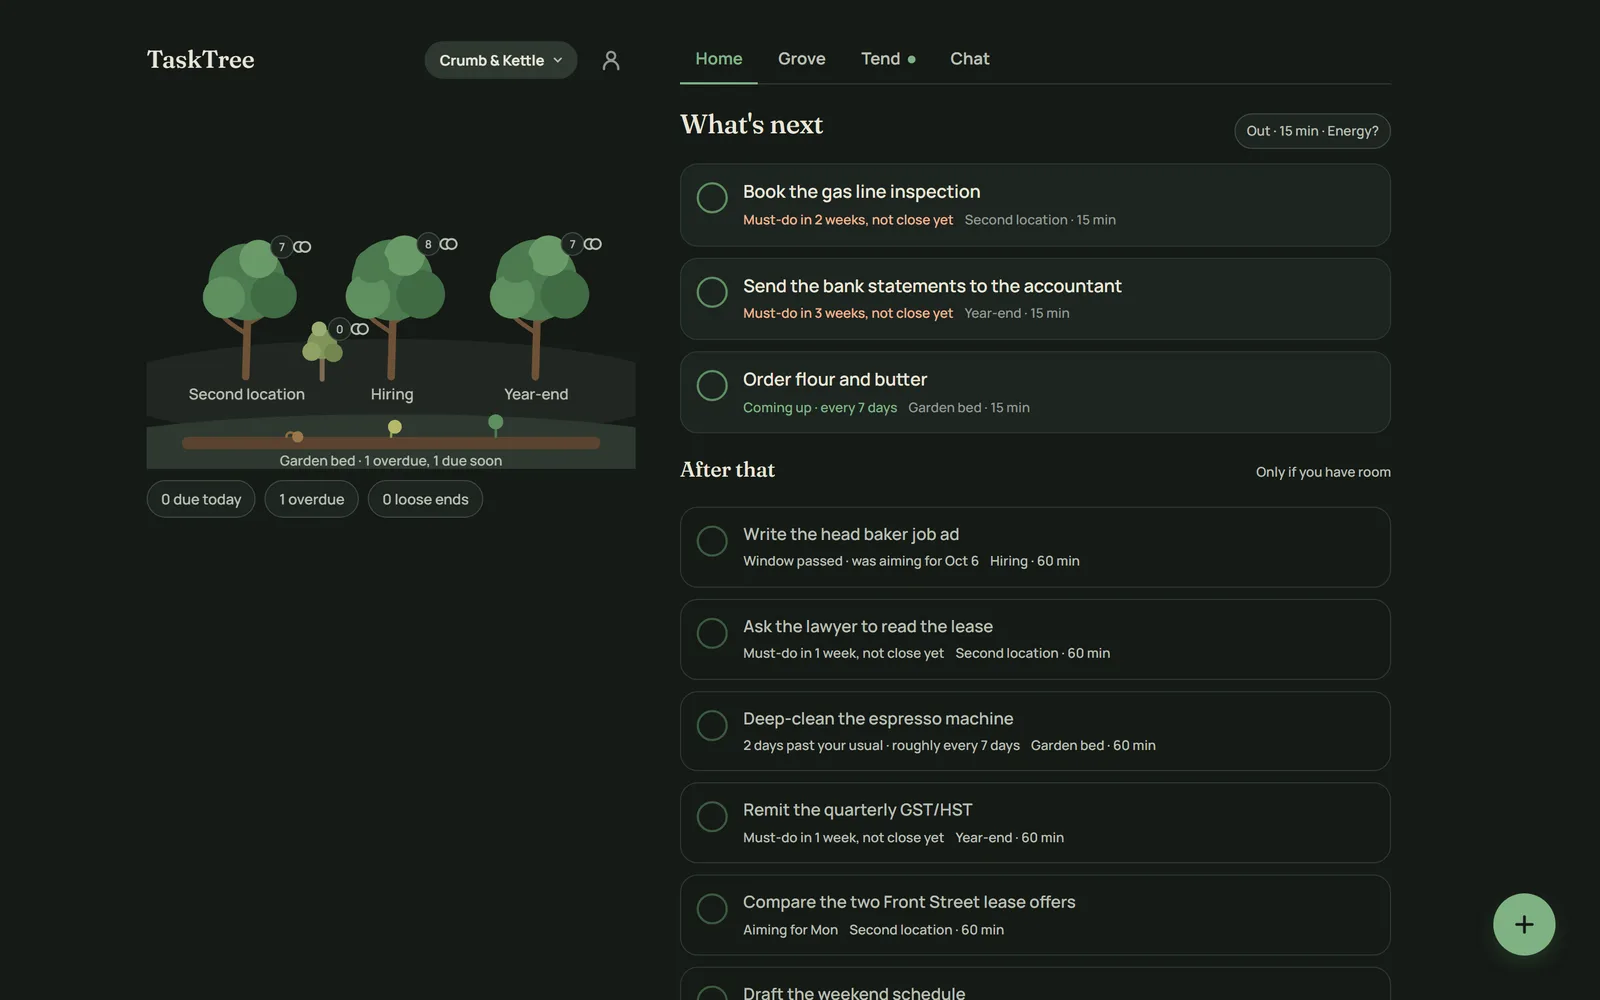Select the Hiring tree

click(x=394, y=306)
